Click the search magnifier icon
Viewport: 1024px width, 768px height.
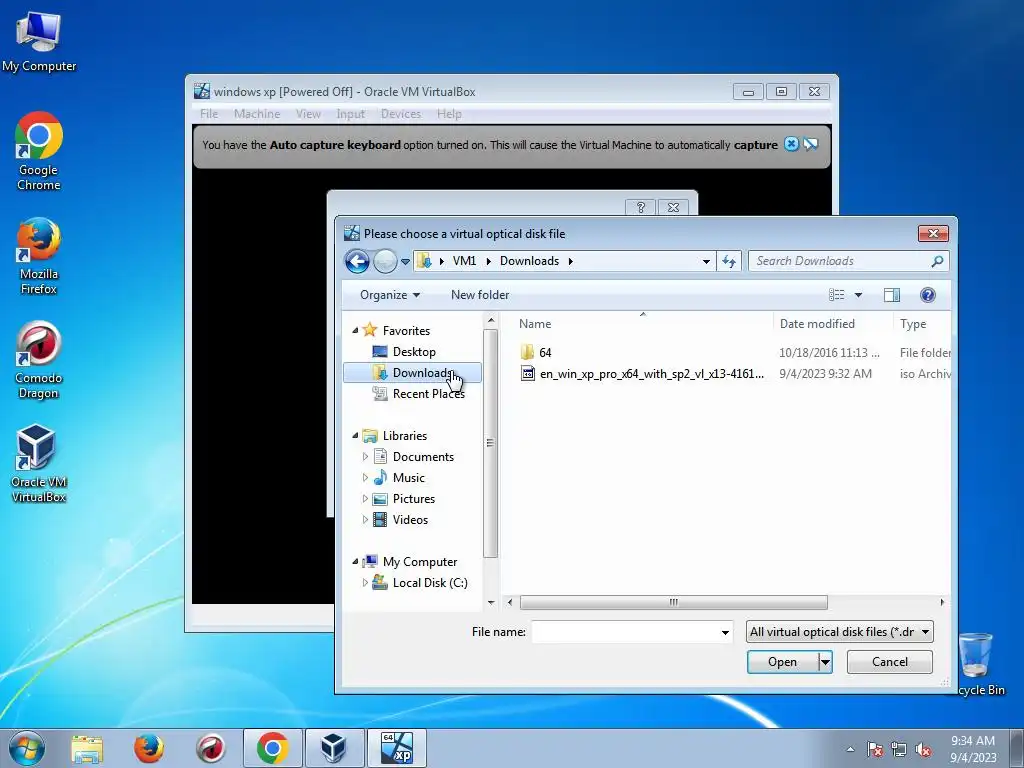coord(937,261)
